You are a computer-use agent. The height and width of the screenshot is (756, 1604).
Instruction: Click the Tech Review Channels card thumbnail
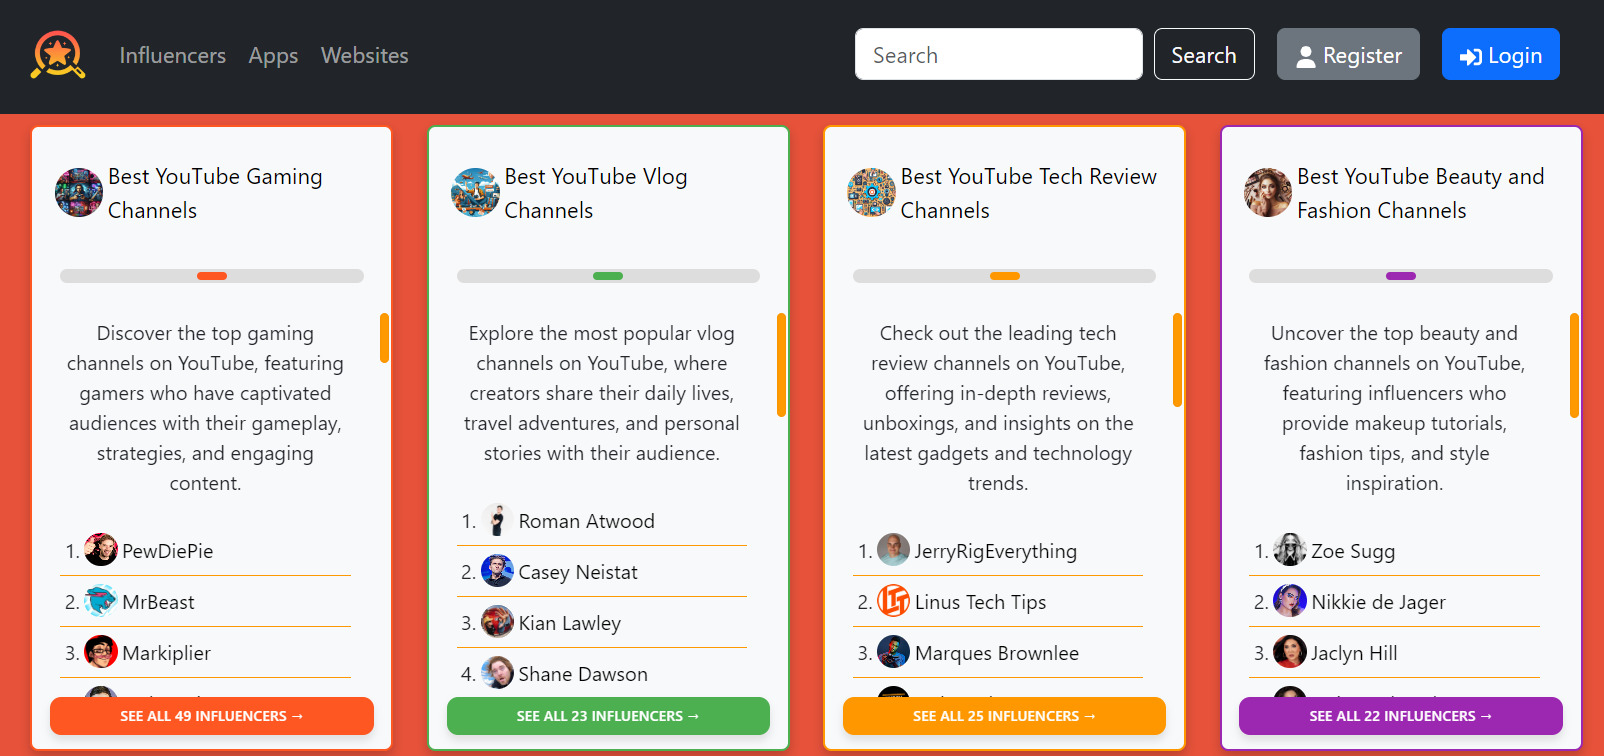tap(872, 192)
